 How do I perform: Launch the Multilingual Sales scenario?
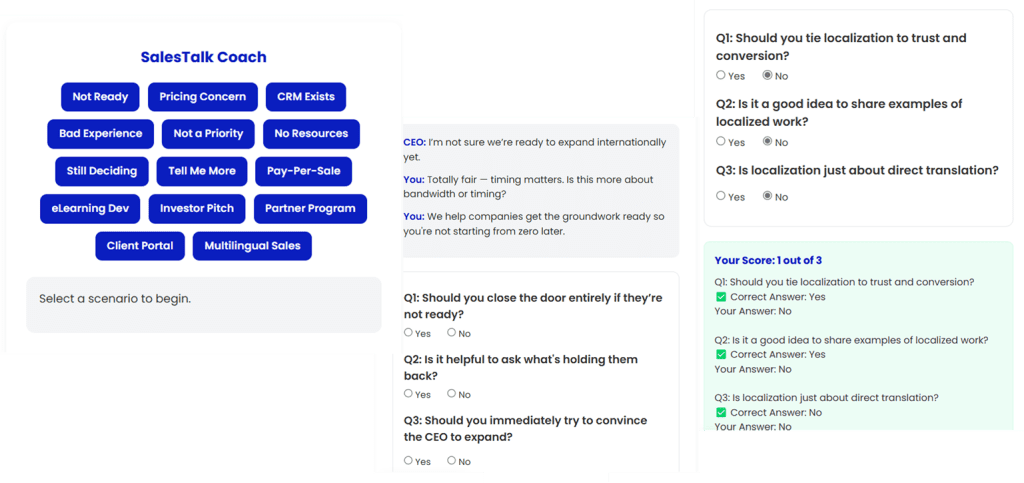252,246
